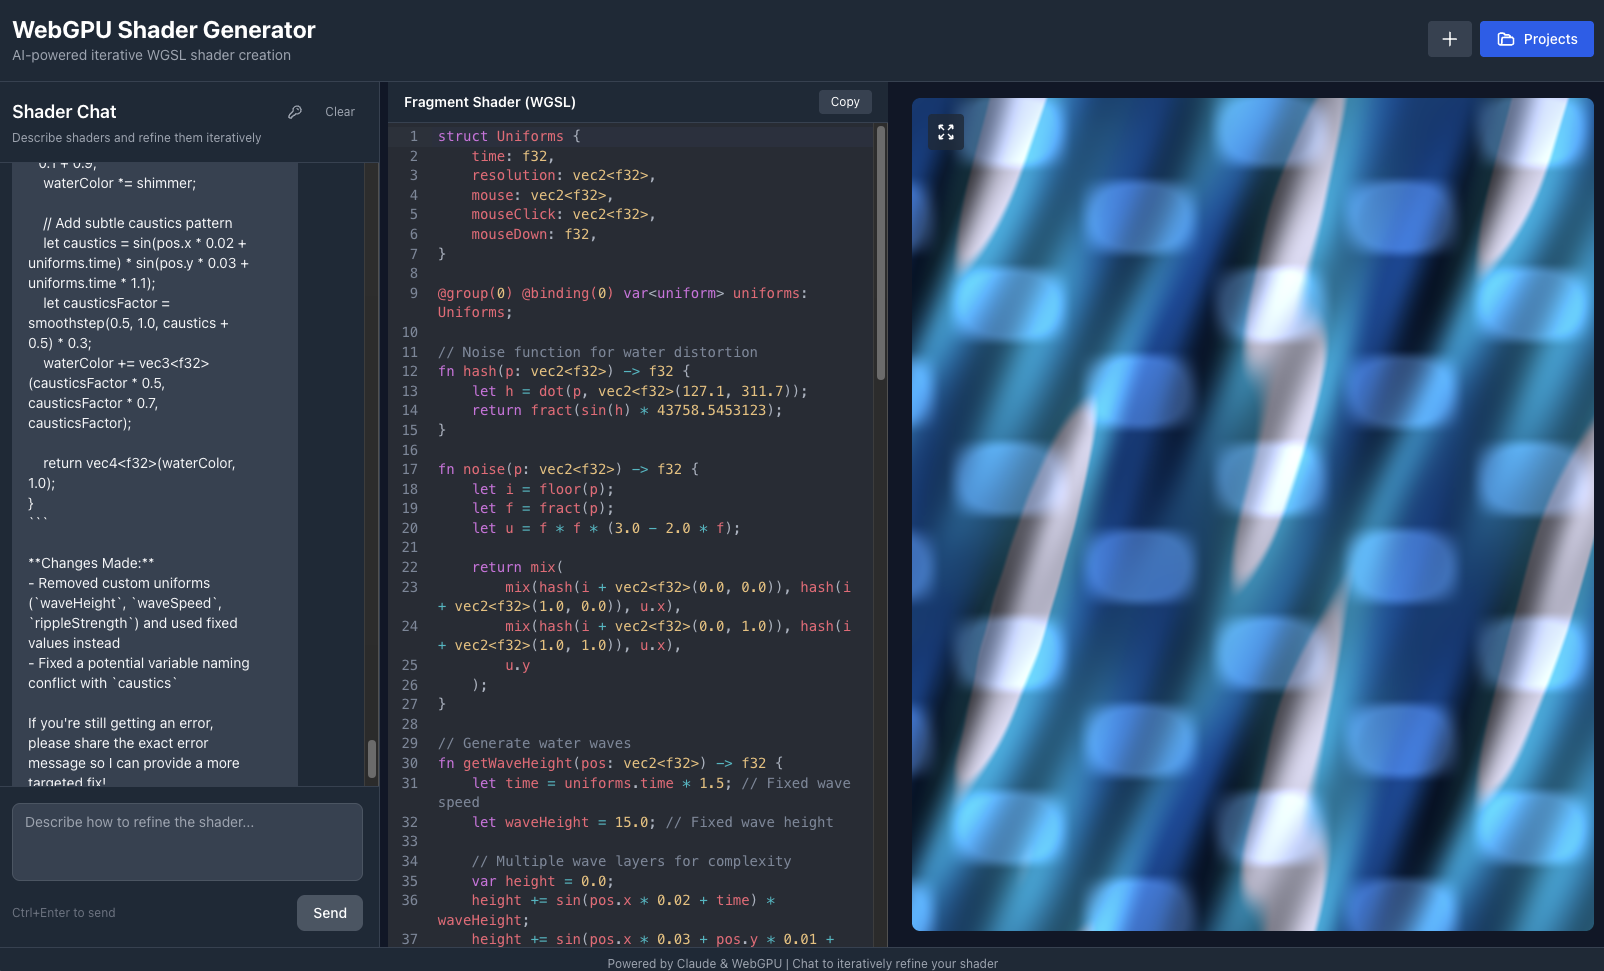
Task: Click the Ctrl+Enter to send hint label
Action: tap(62, 912)
